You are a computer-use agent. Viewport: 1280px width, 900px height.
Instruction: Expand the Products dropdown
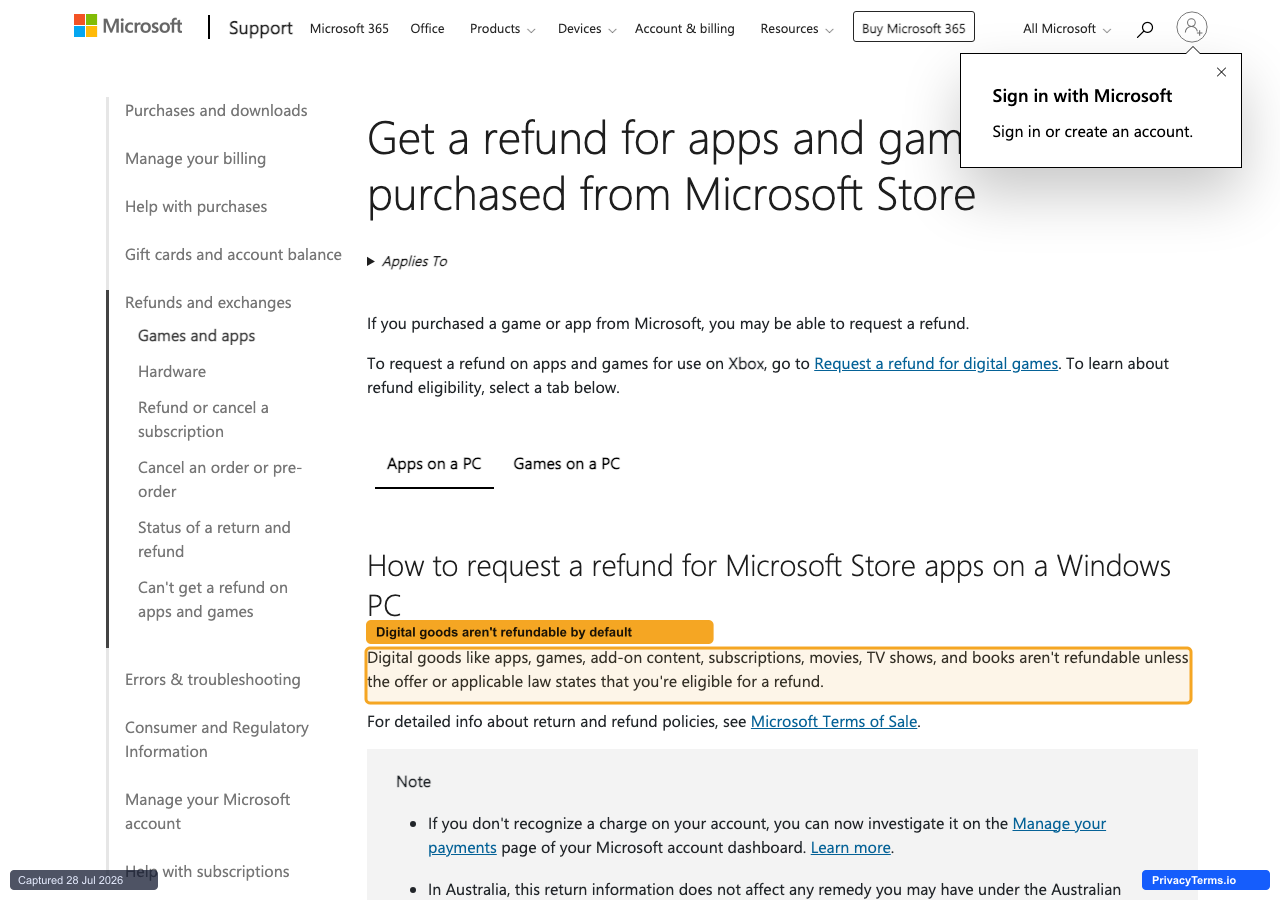point(502,29)
